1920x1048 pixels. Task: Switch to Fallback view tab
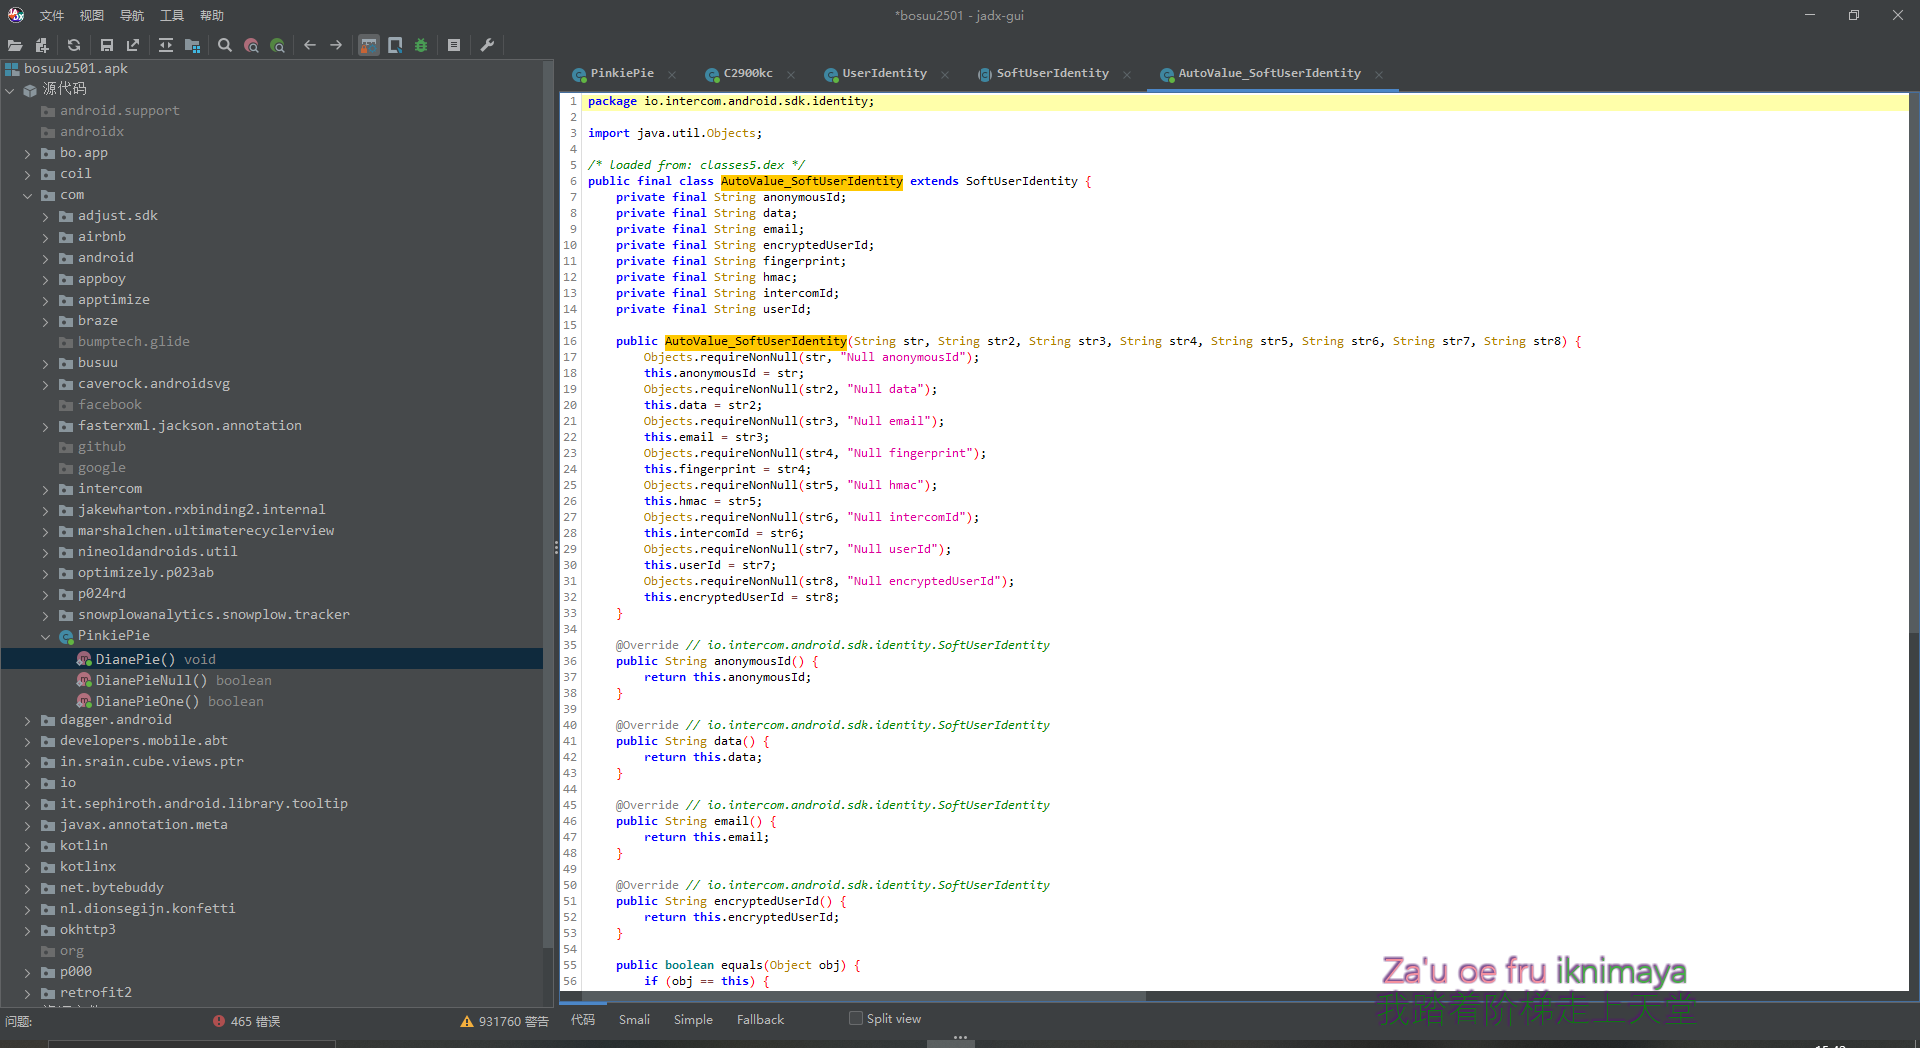coord(760,1020)
